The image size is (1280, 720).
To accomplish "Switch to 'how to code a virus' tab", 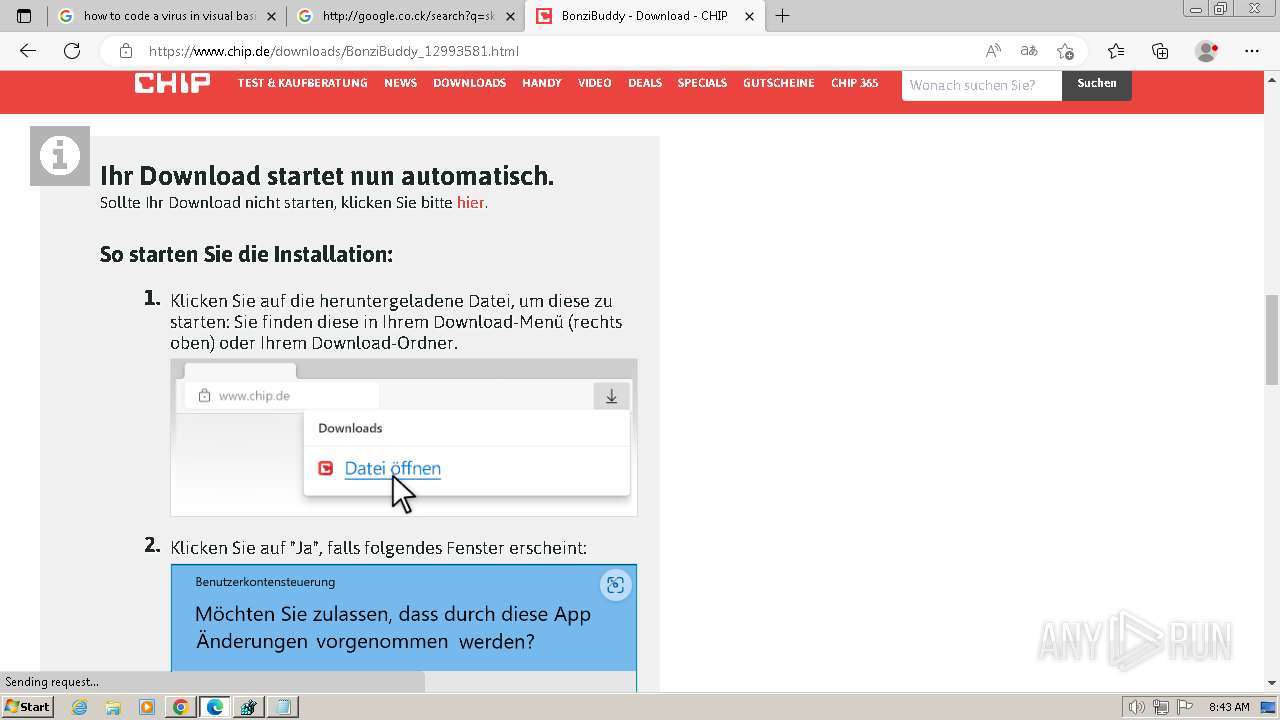I will pos(167,16).
